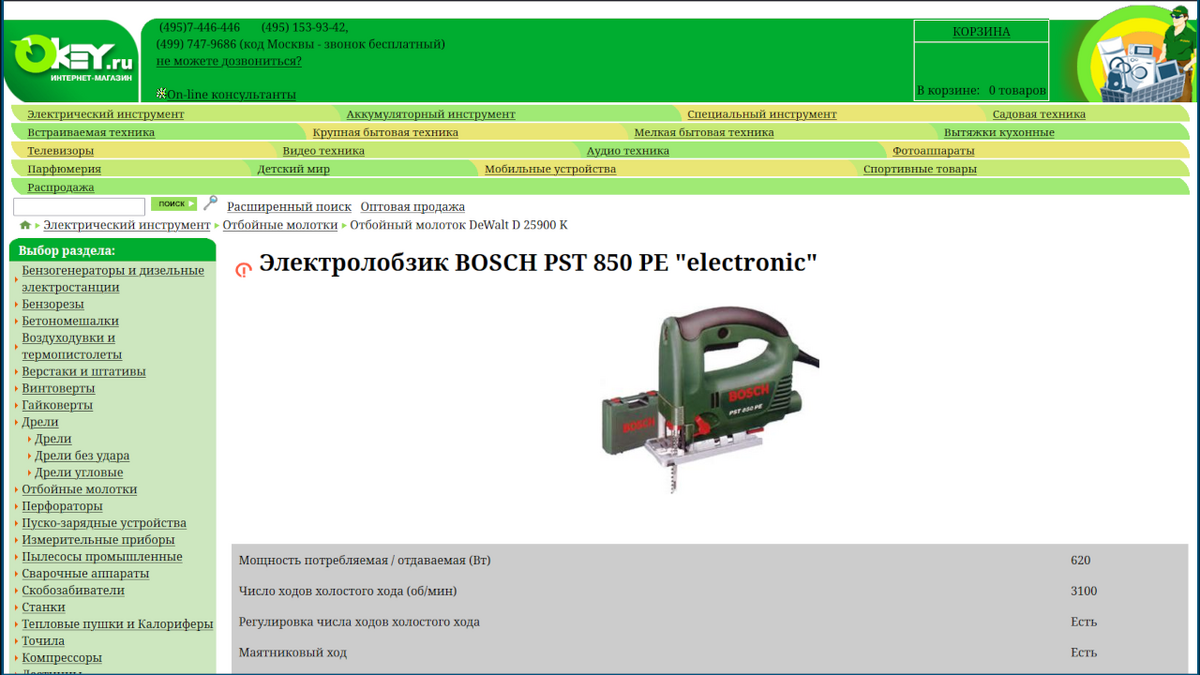The height and width of the screenshot is (675, 1200).
Task: Open the Вытяжки кухонные menu item
Action: click(999, 132)
